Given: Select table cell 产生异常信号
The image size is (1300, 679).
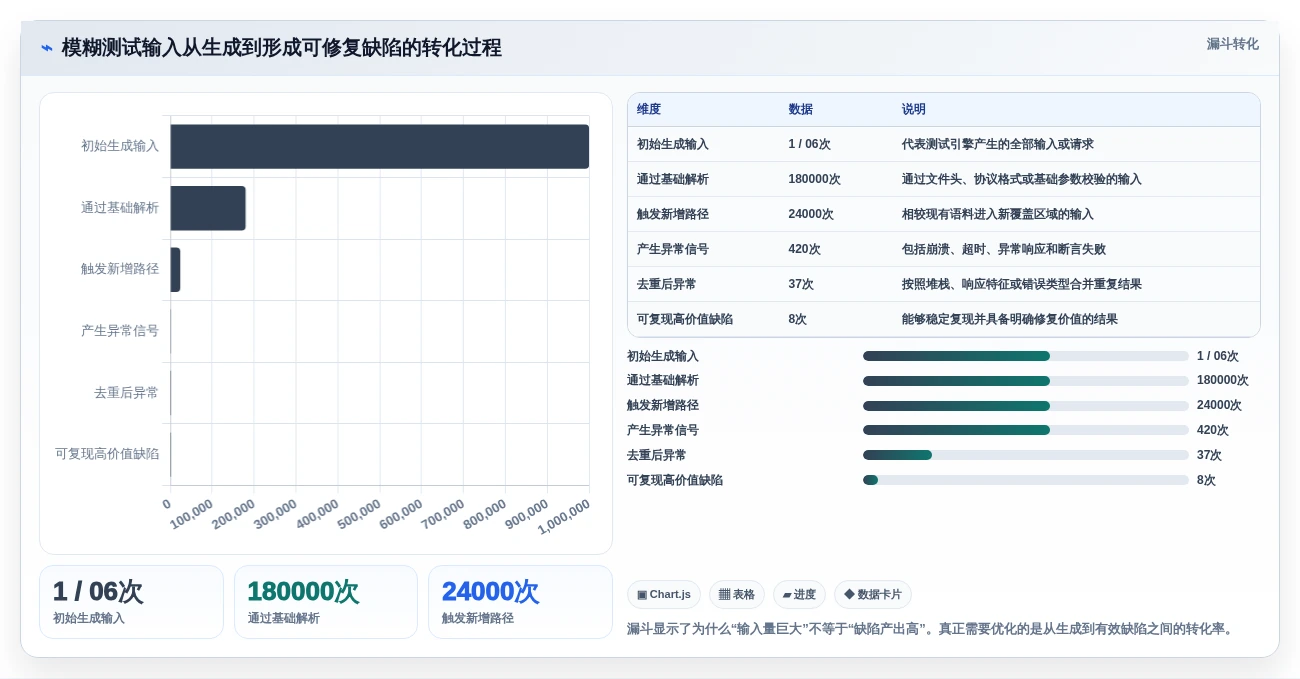Looking at the screenshot, I should tap(673, 249).
